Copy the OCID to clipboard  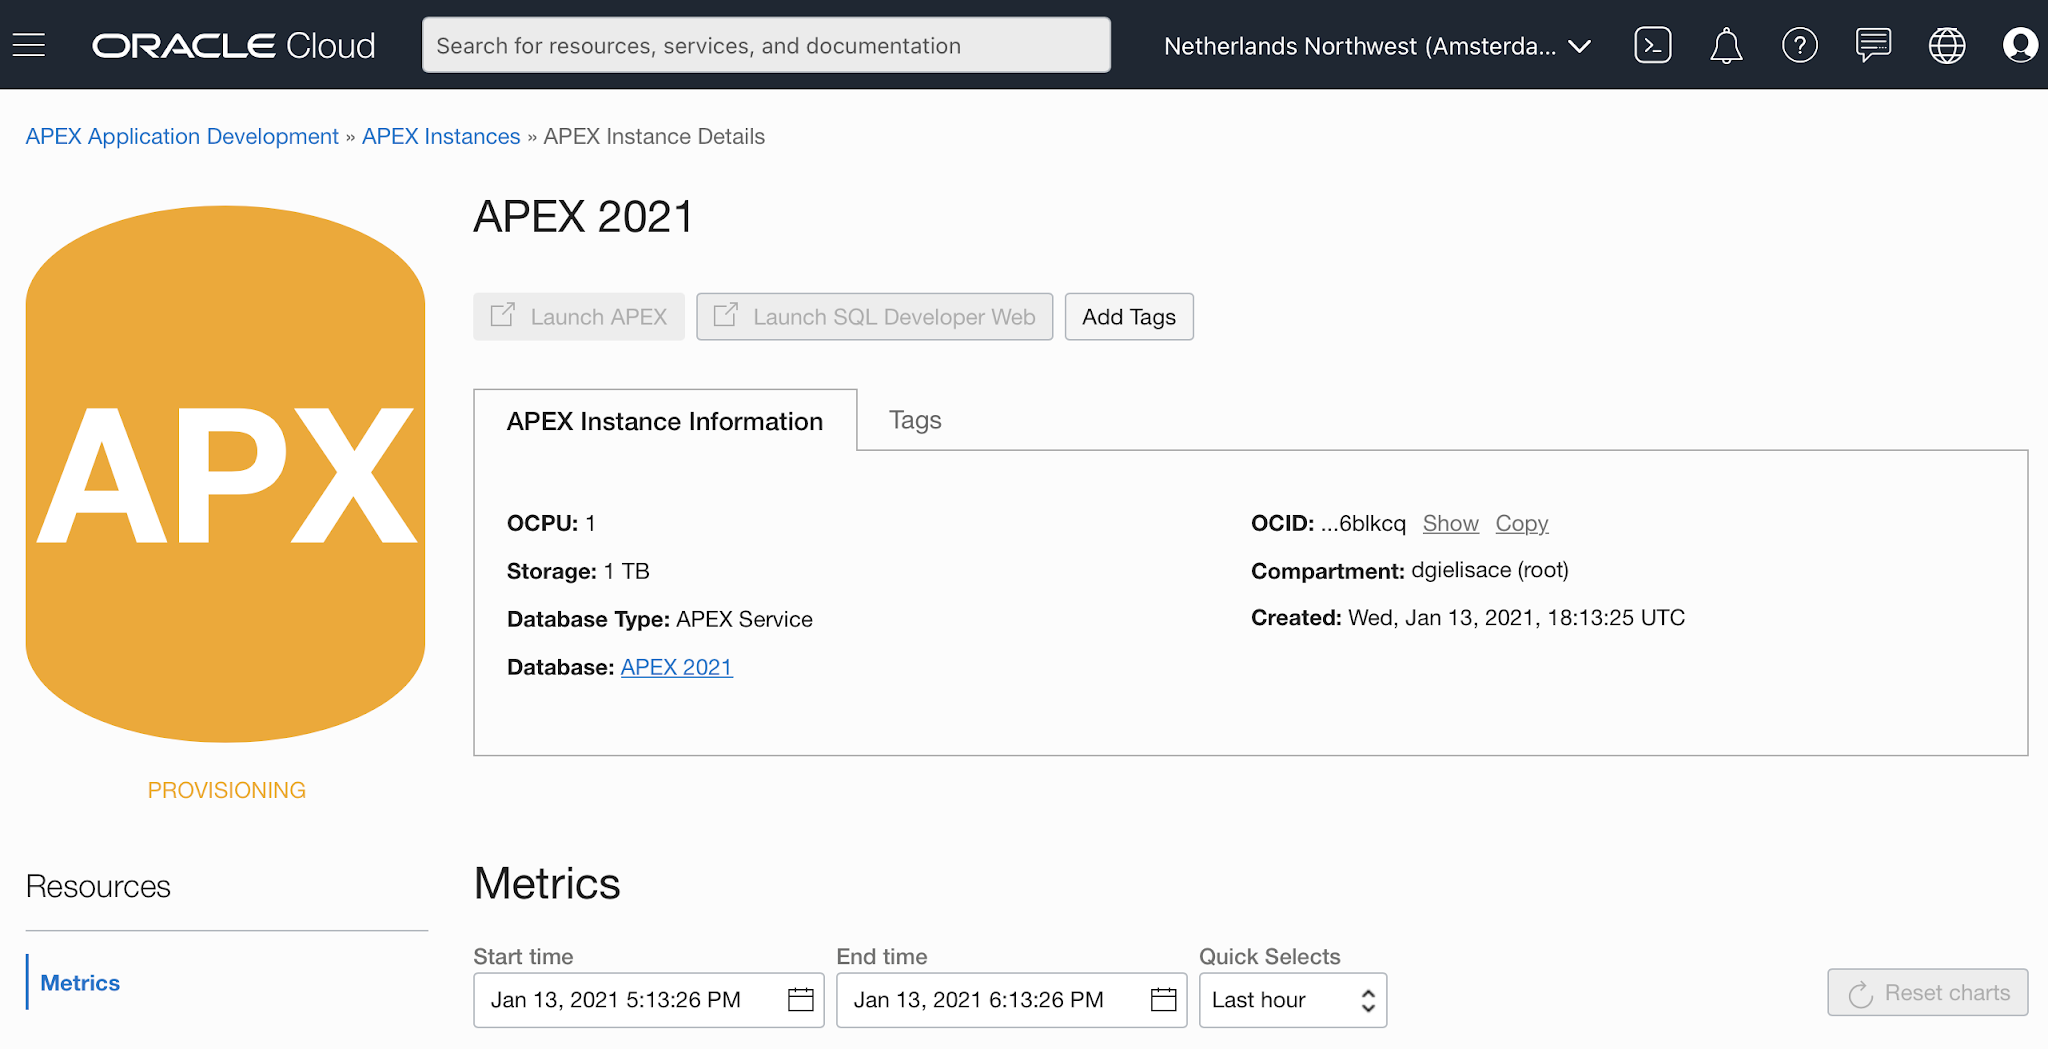point(1521,523)
